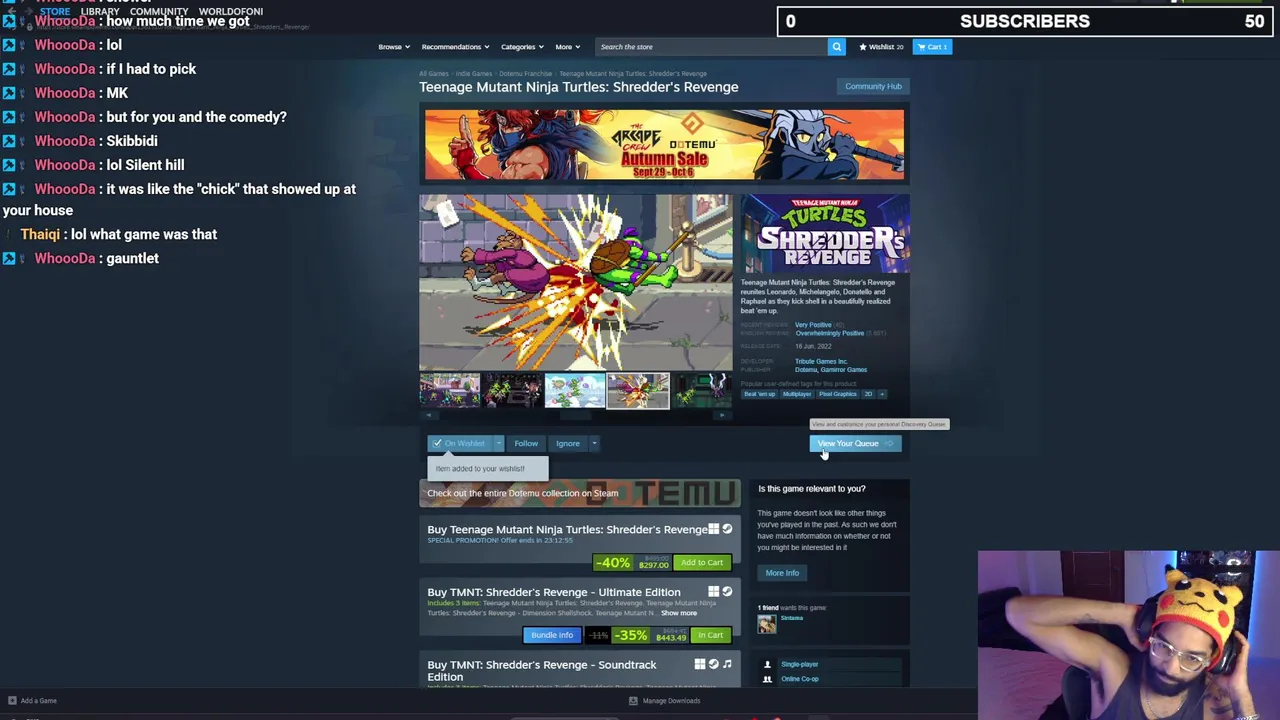The image size is (1280, 720).
Task: Click the Online Co-op feature icon
Action: pyautogui.click(x=767, y=679)
